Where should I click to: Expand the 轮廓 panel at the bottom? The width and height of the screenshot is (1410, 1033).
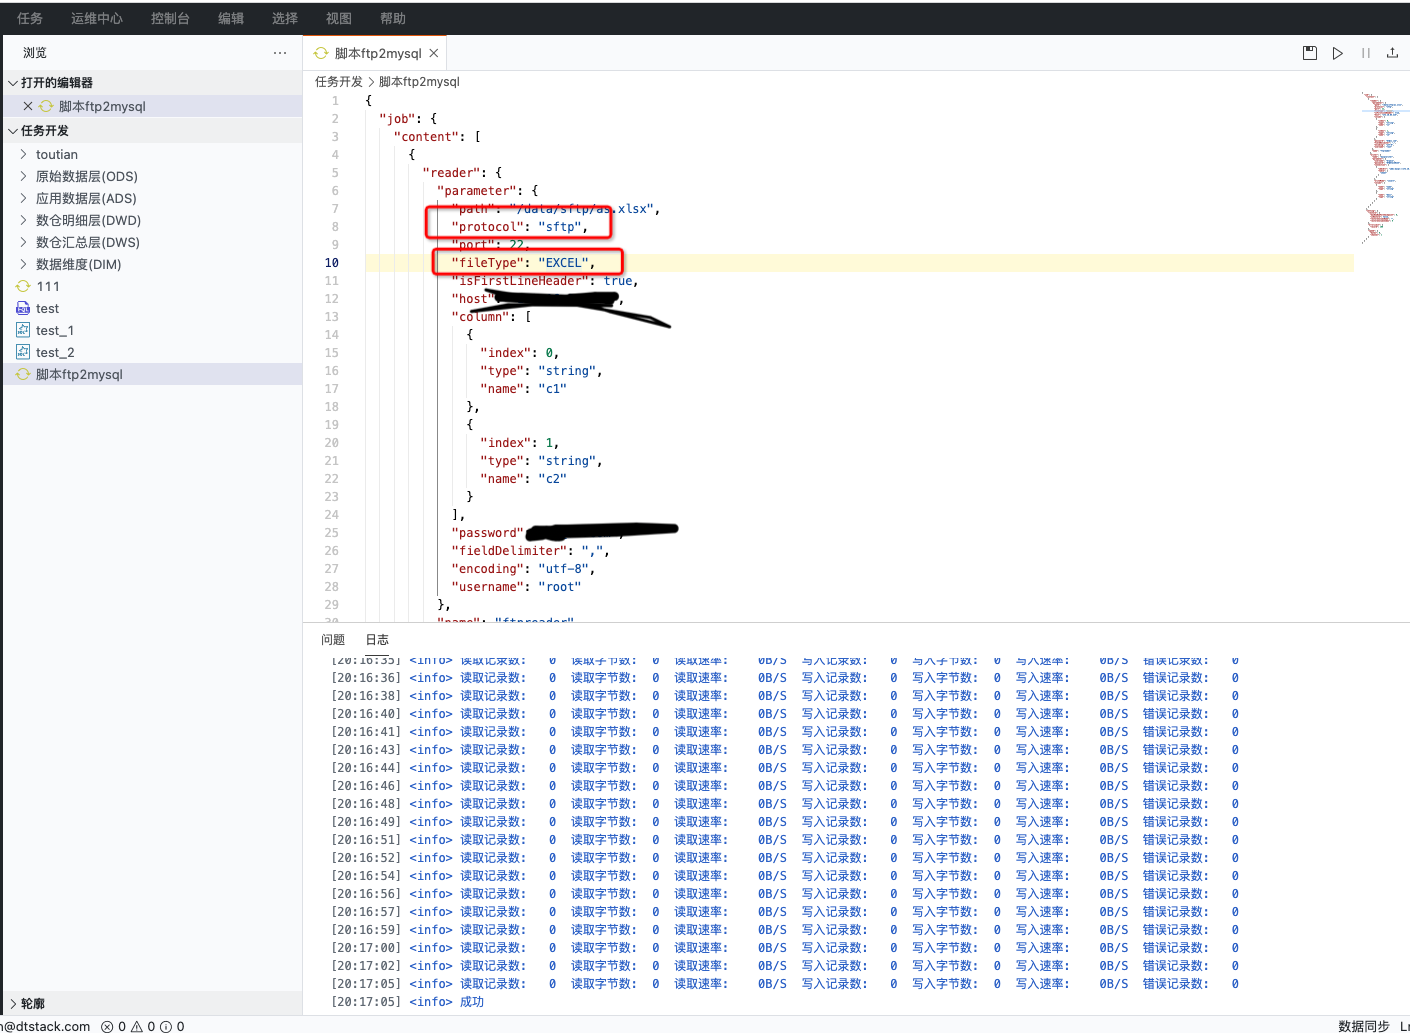click(32, 1003)
